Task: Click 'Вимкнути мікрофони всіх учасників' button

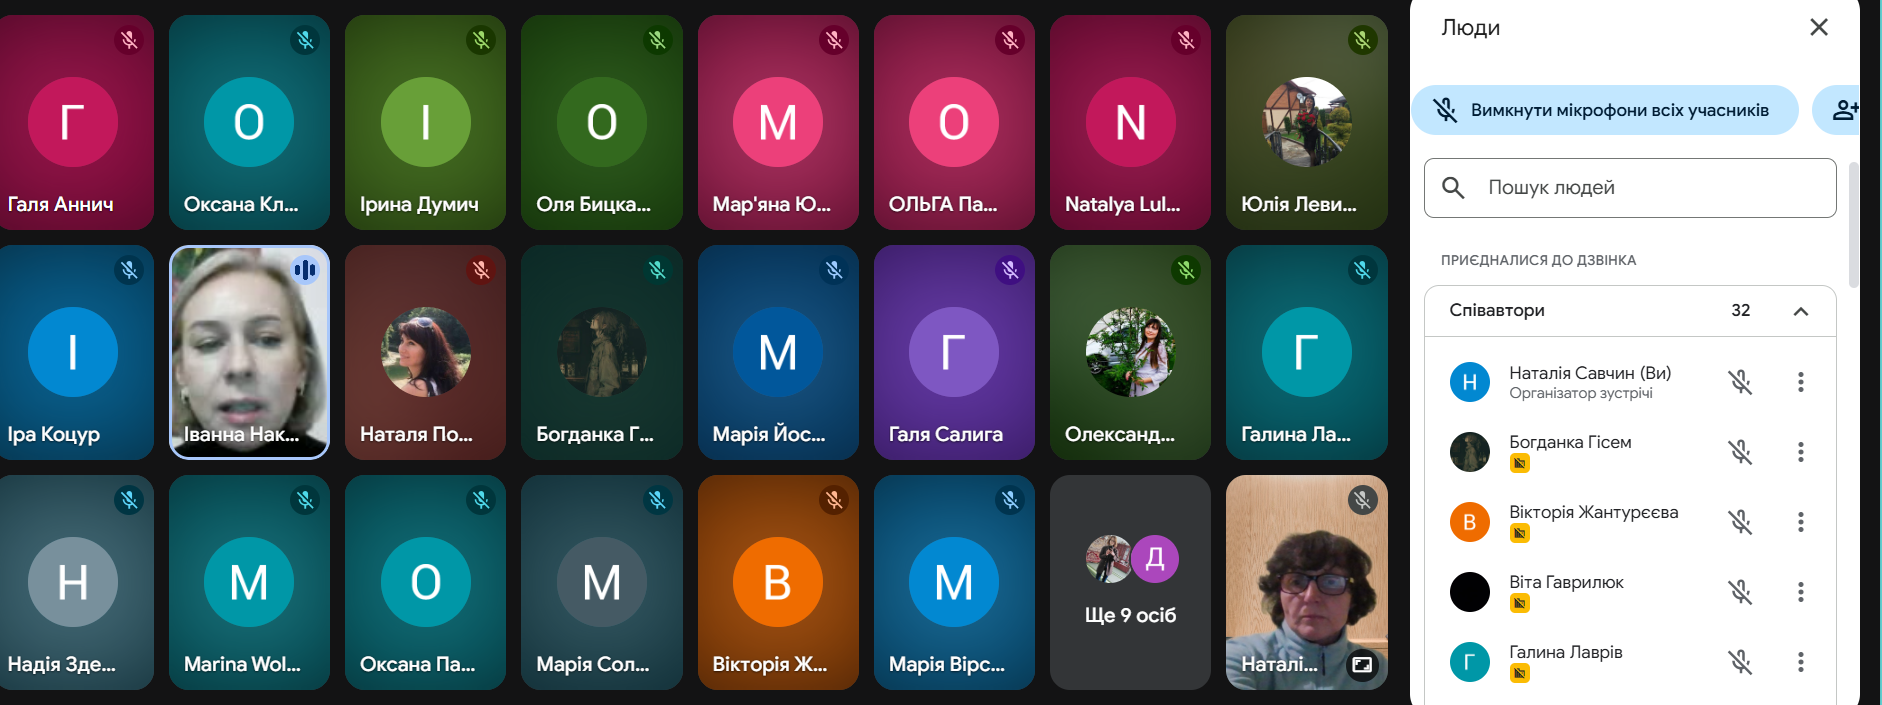Action: click(1605, 110)
